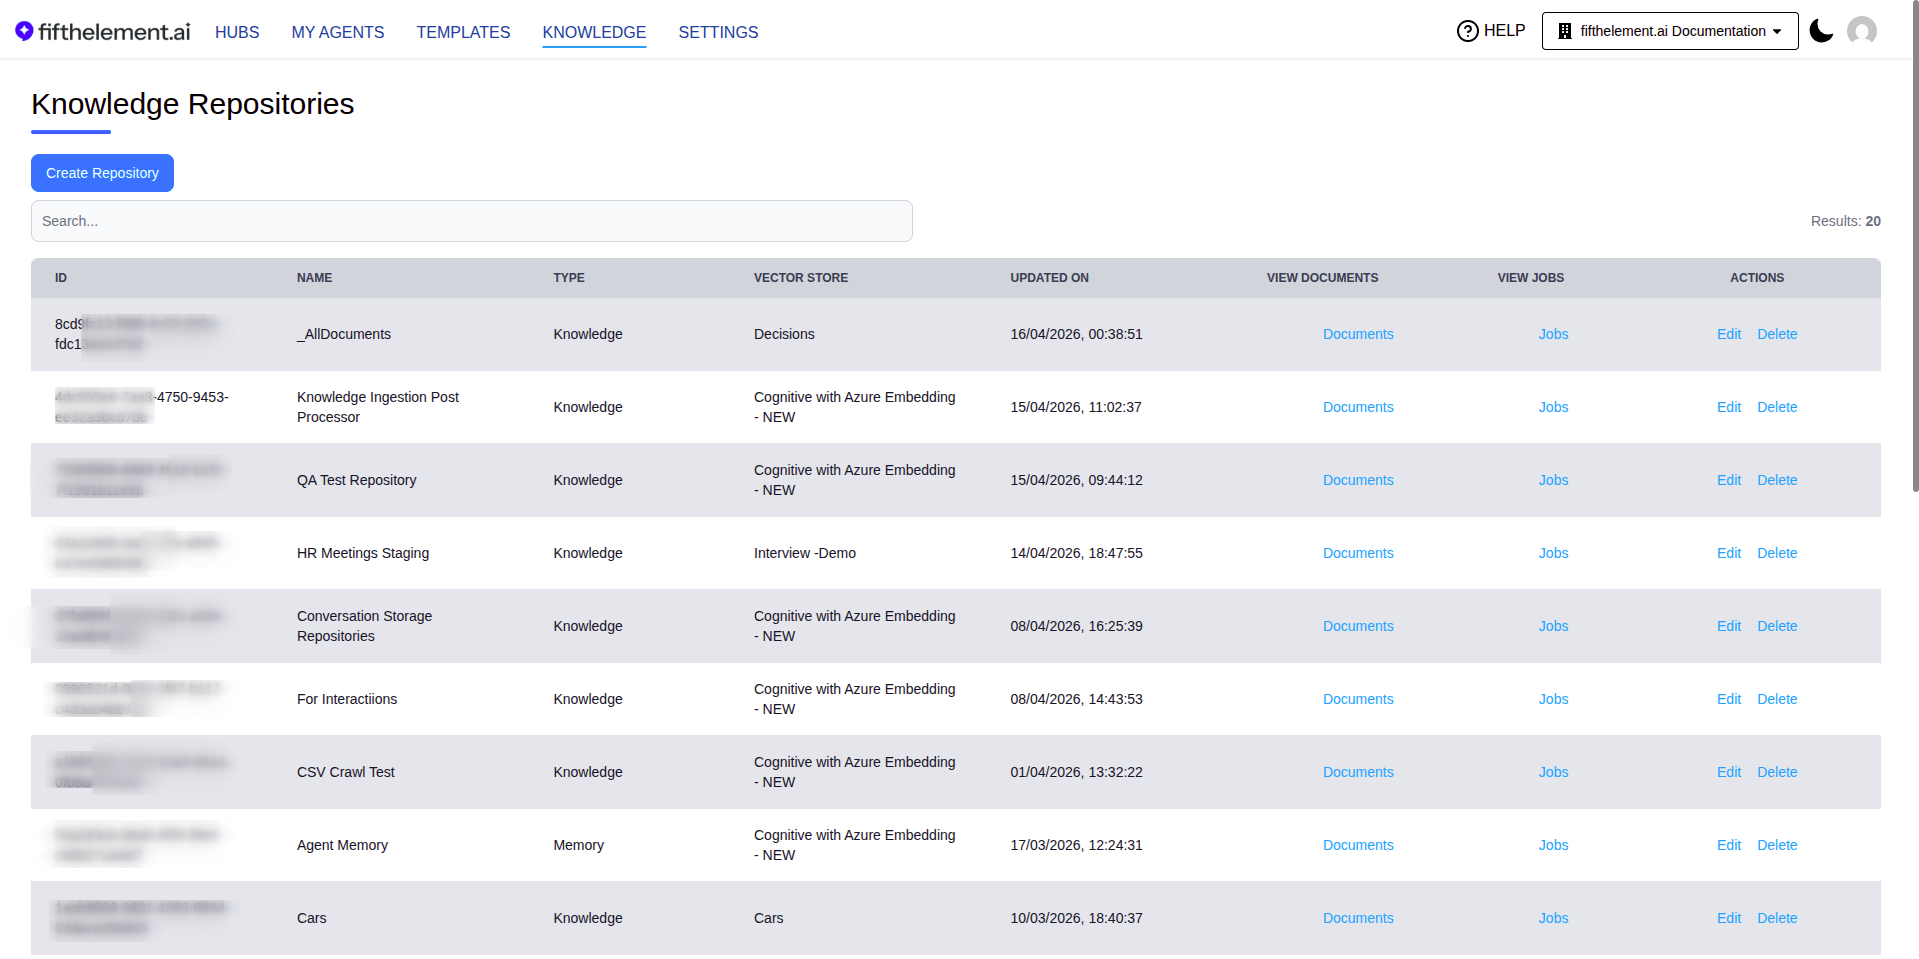View Jobs for HR Meetings Staging
Image resolution: width=1919 pixels, height=959 pixels.
(x=1553, y=553)
